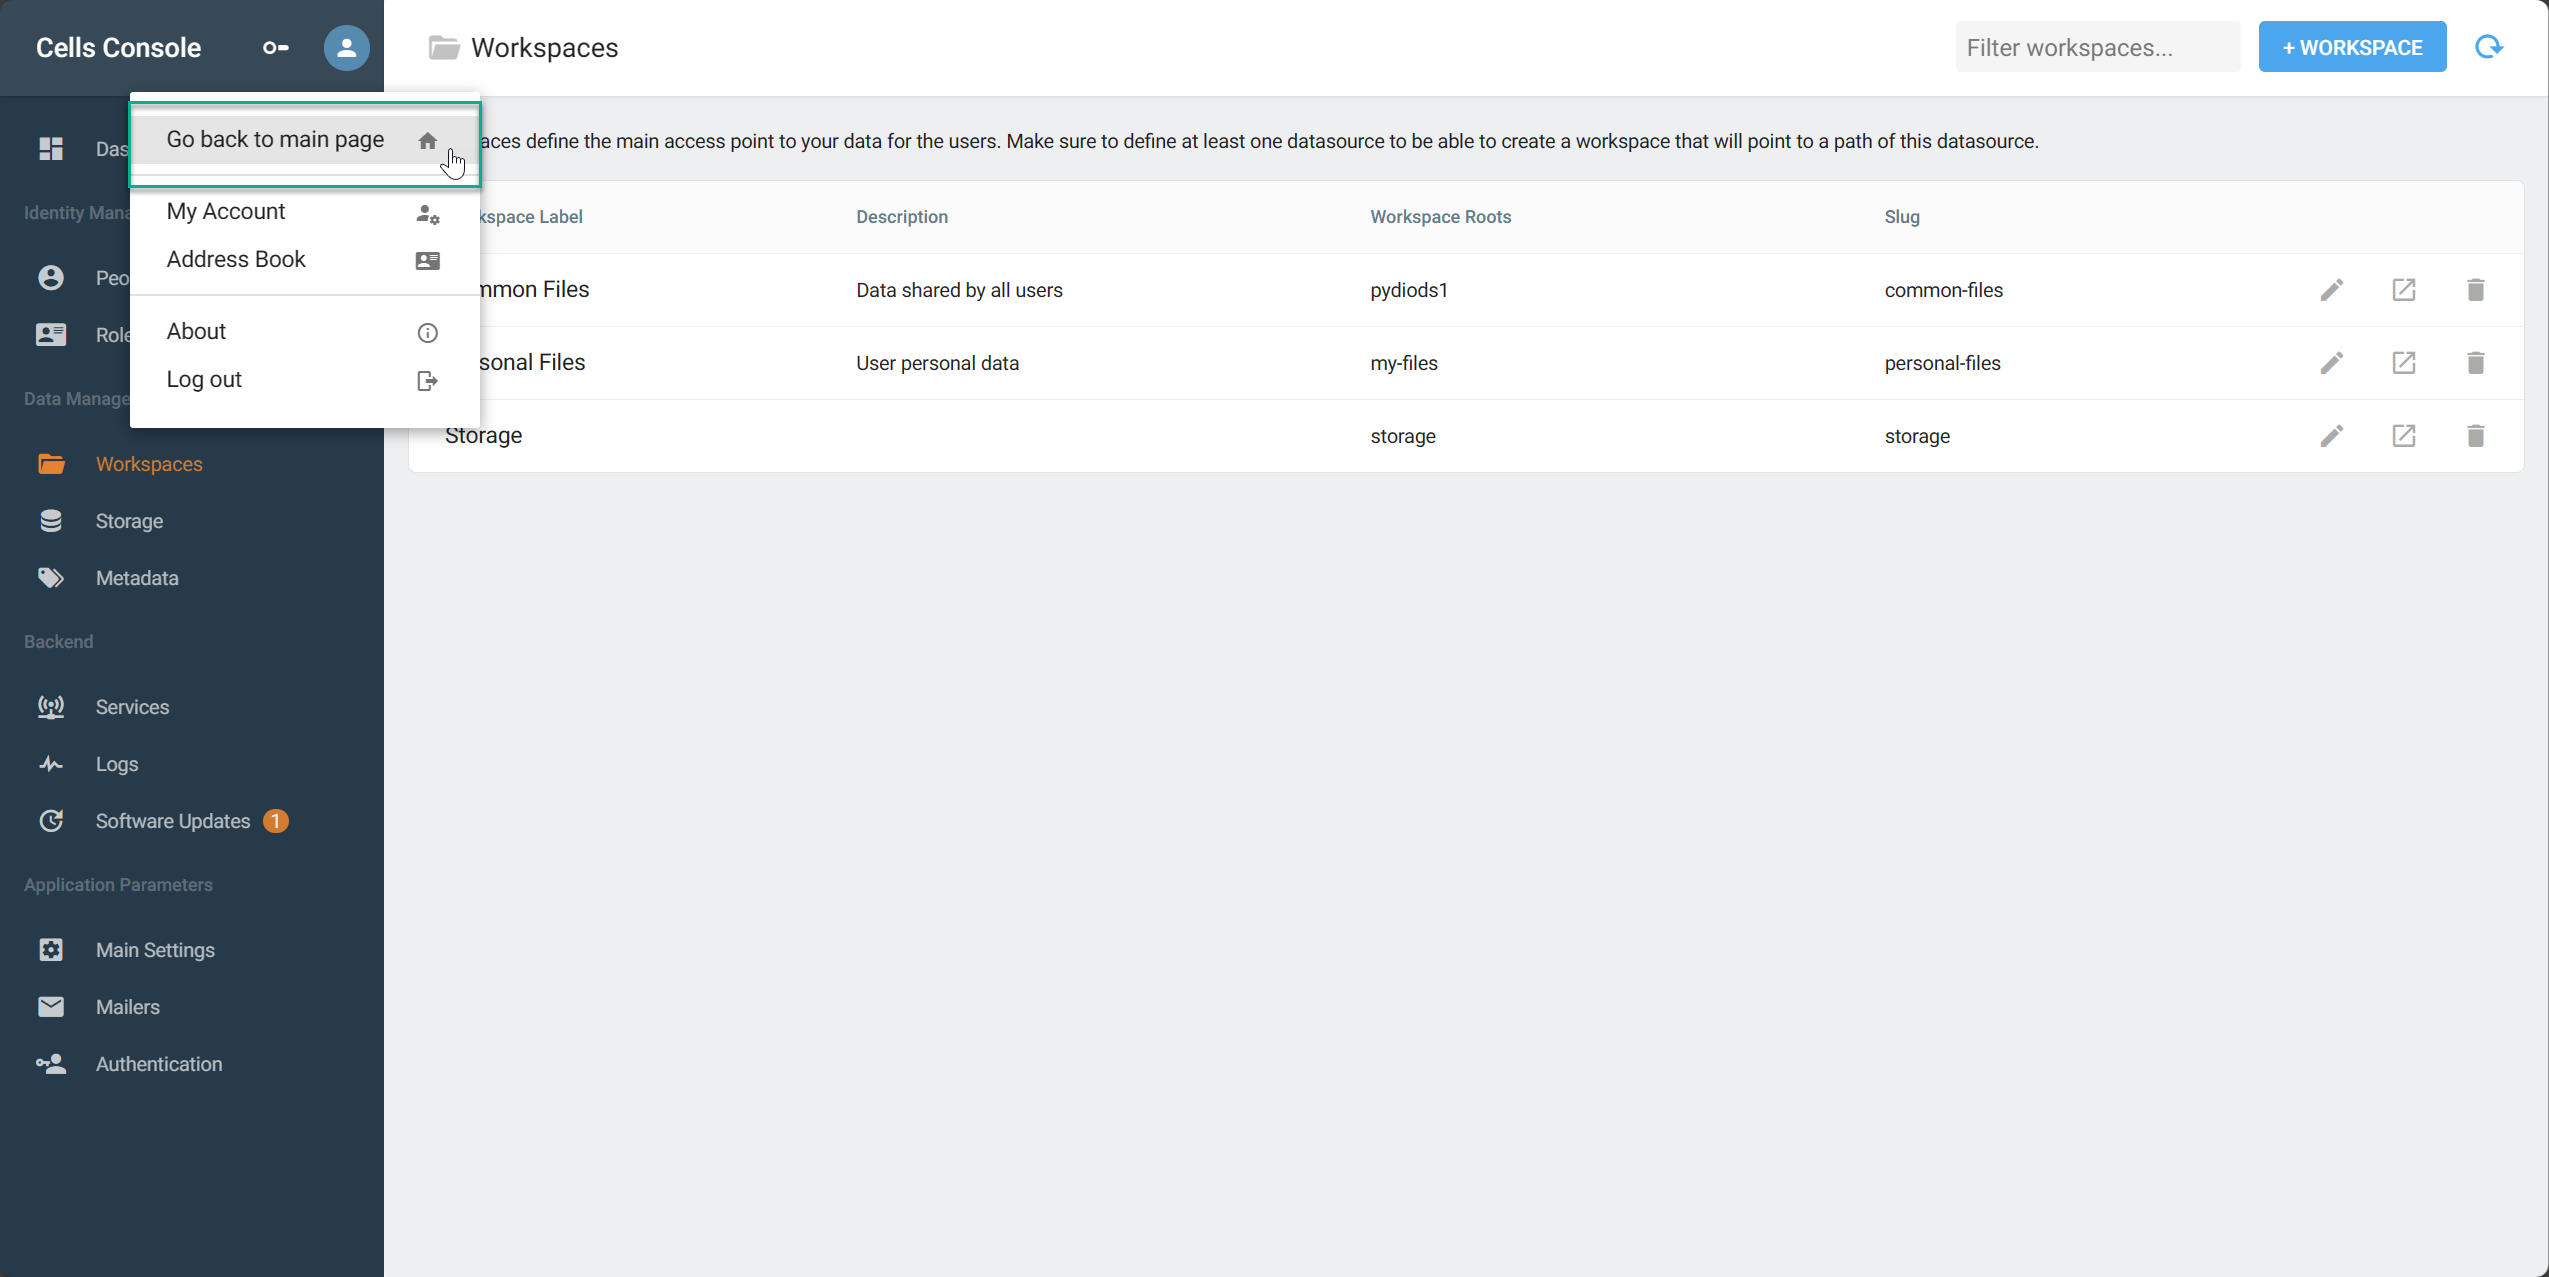The width and height of the screenshot is (2549, 1277).
Task: Edit the Storage workspace row
Action: [2332, 436]
